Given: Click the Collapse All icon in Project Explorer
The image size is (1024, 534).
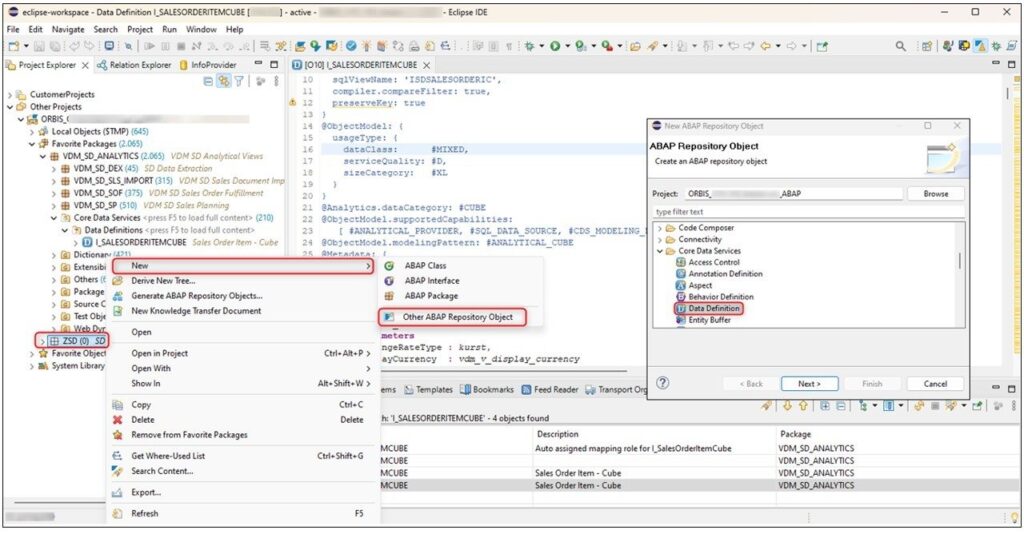Looking at the screenshot, I should [x=208, y=81].
